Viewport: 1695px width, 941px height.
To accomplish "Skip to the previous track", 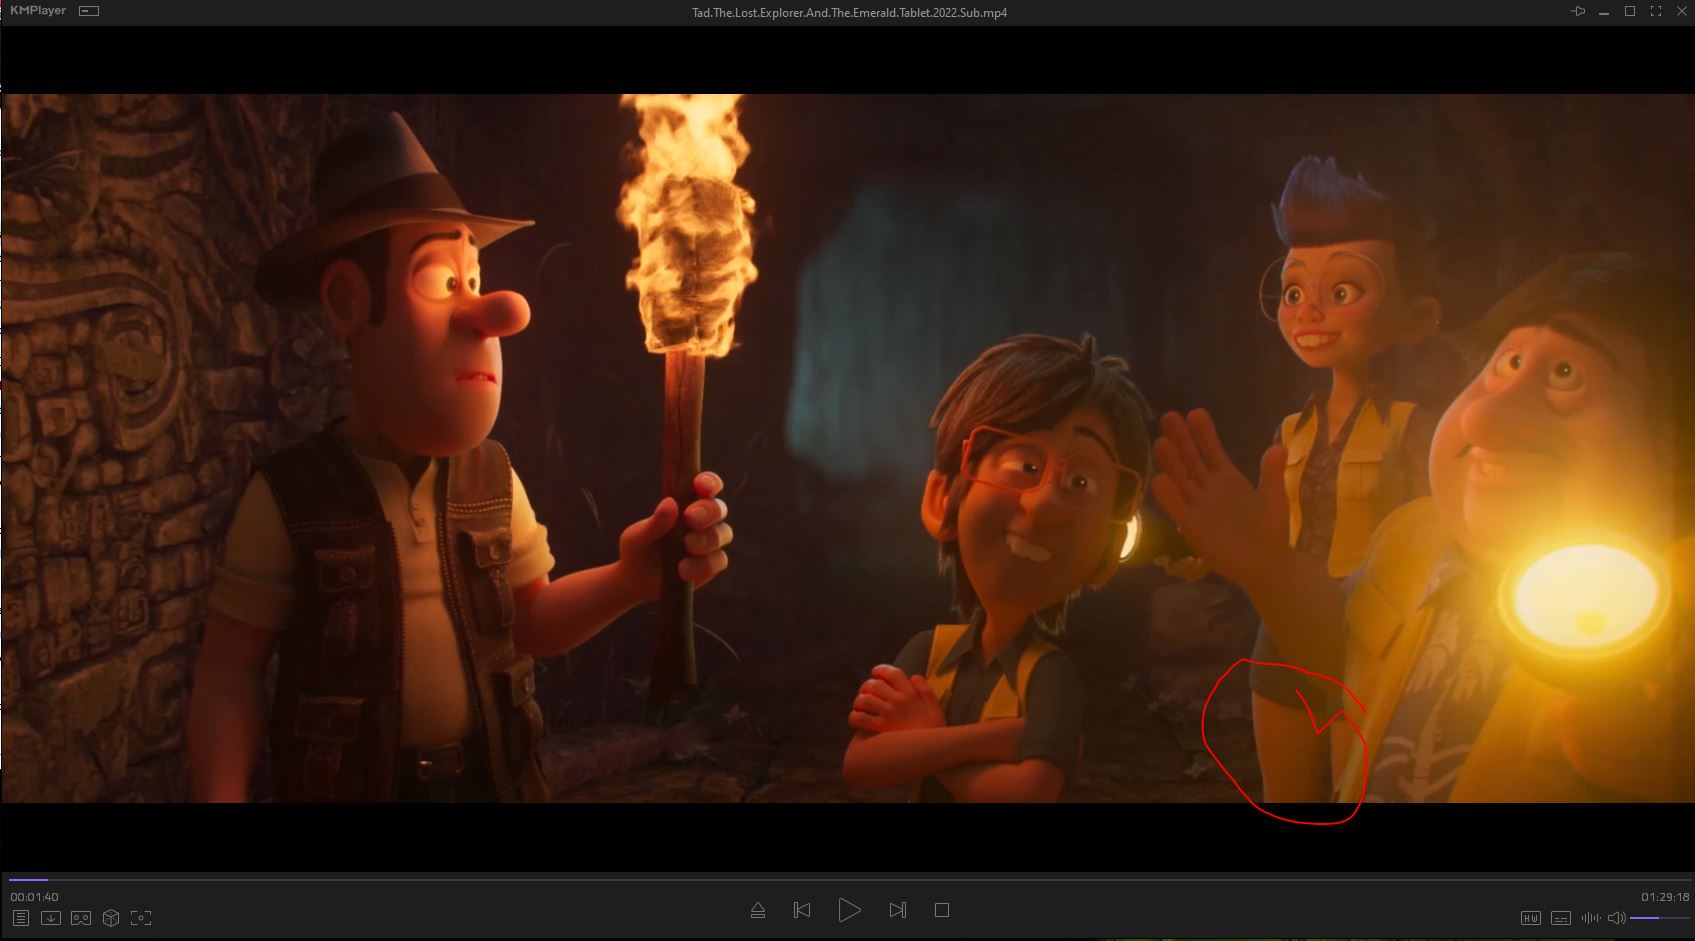I will click(802, 910).
